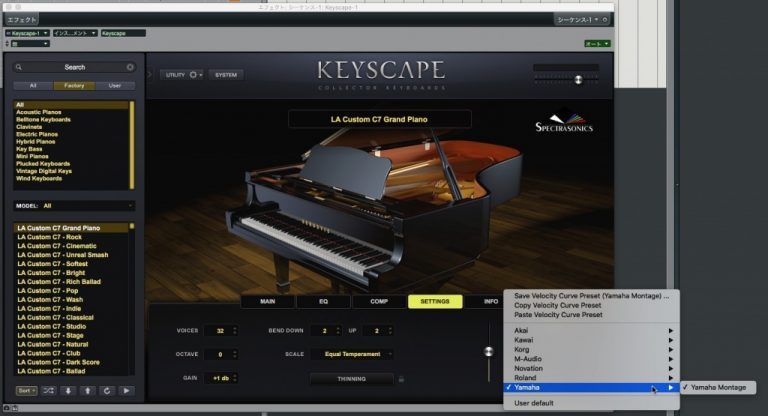768x416 pixels.
Task: Step to the previous patch with the up arrow
Action: tap(88, 391)
